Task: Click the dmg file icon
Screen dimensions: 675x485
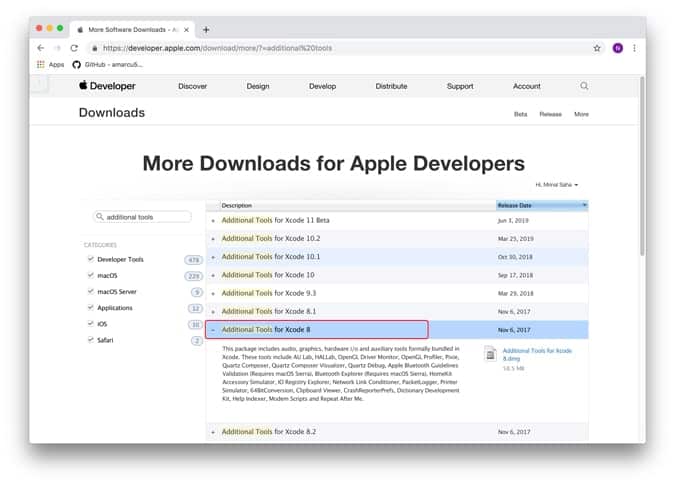Action: pos(490,354)
